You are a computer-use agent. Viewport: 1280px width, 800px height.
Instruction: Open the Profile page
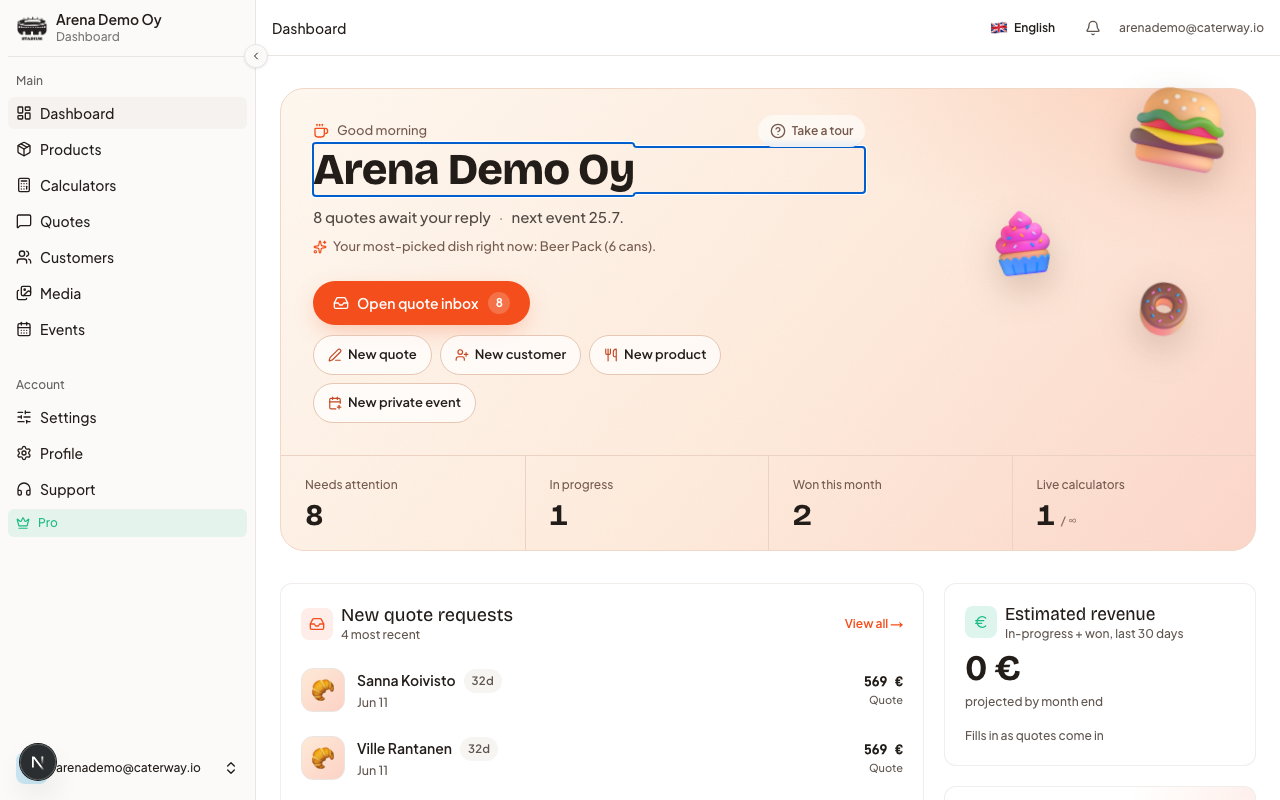click(x=127, y=453)
